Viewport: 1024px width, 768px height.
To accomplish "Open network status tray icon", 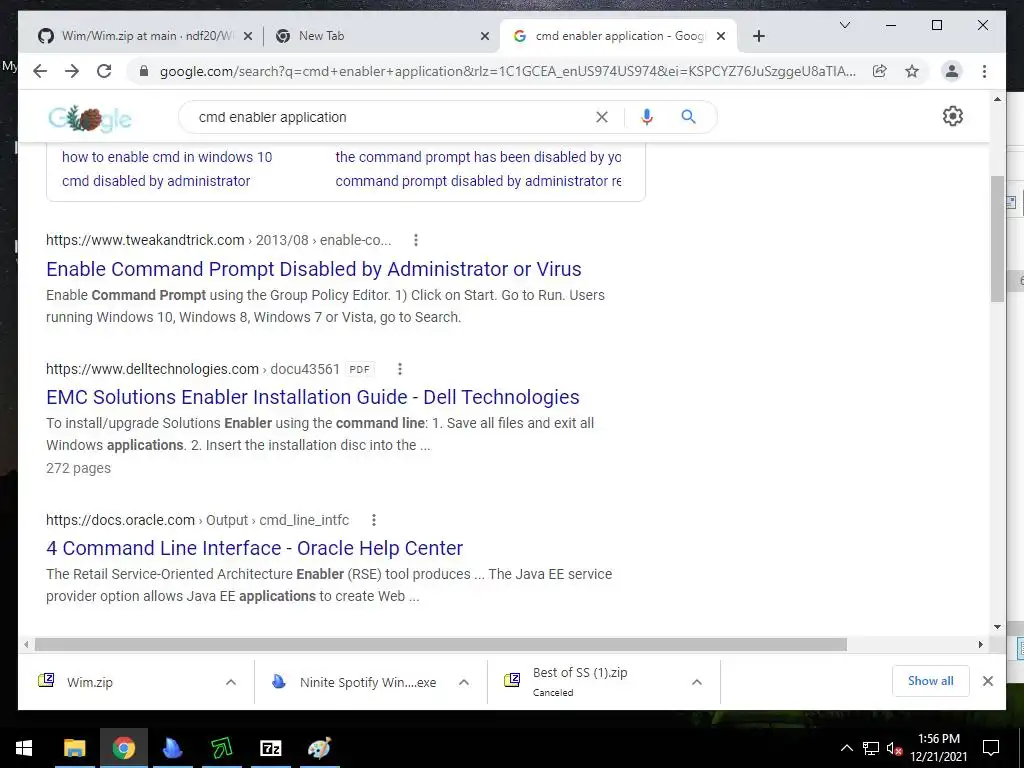I will pos(871,748).
